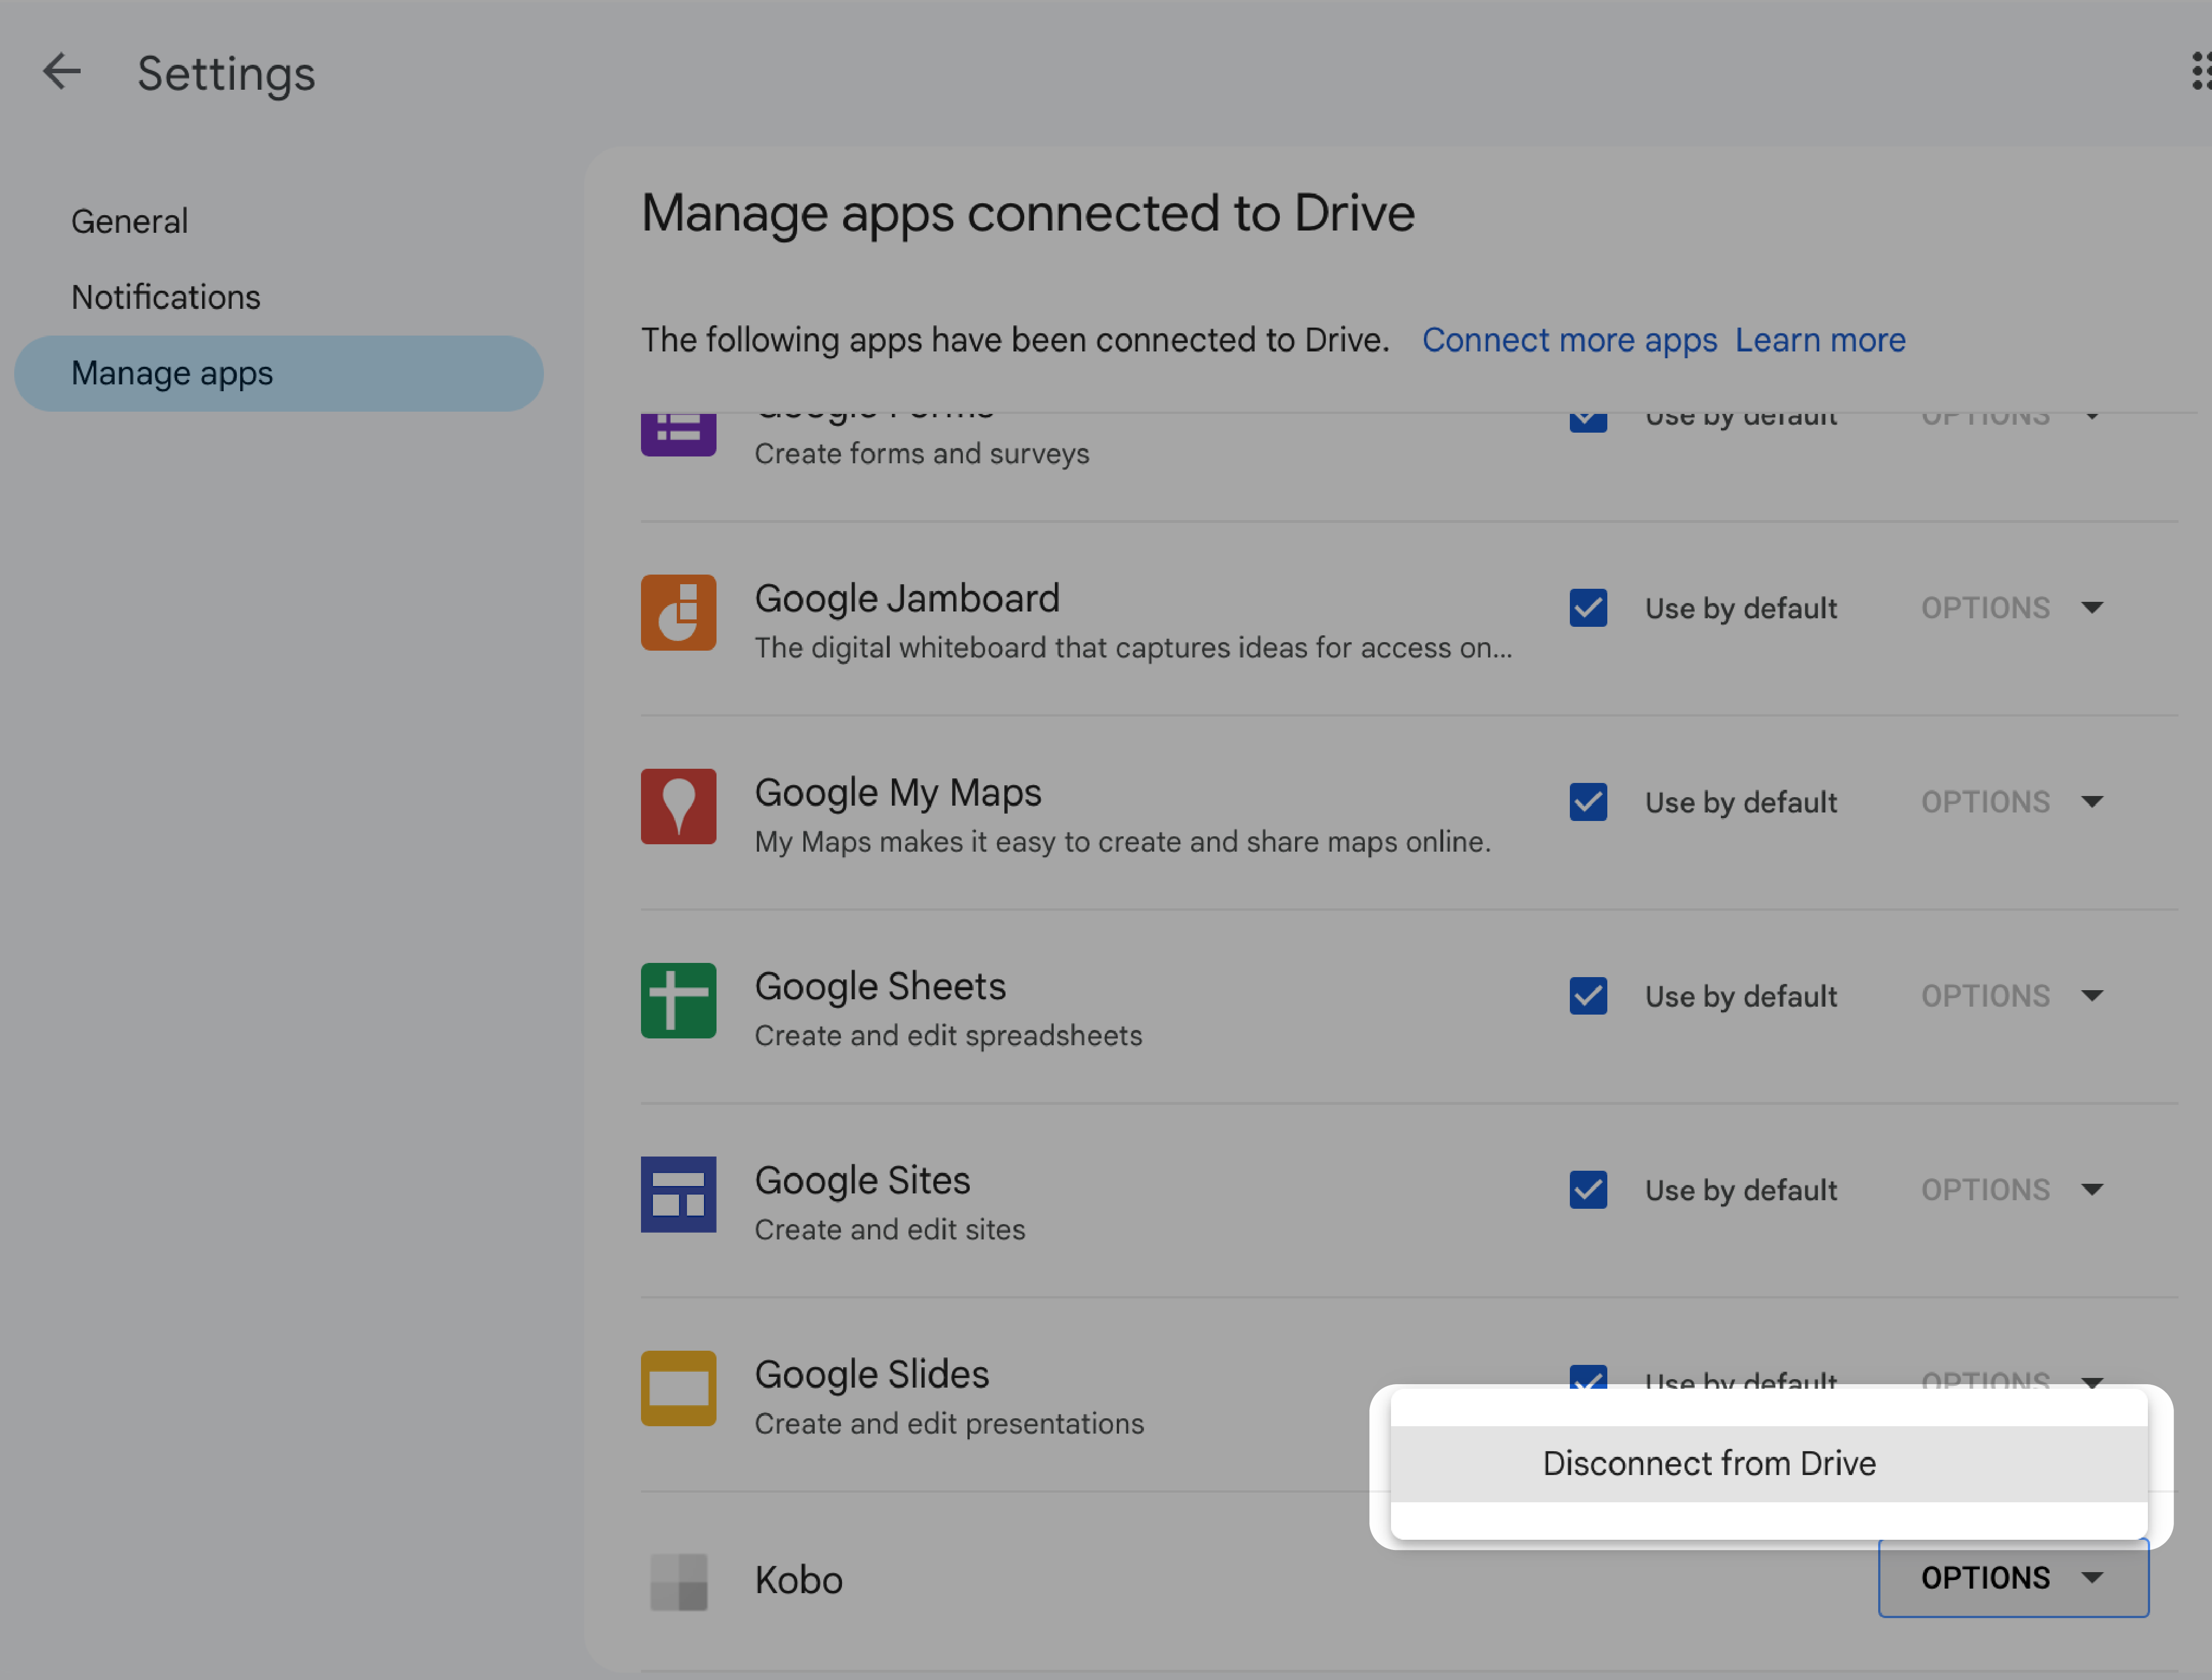Click the Google Sites icon

coord(677,1193)
